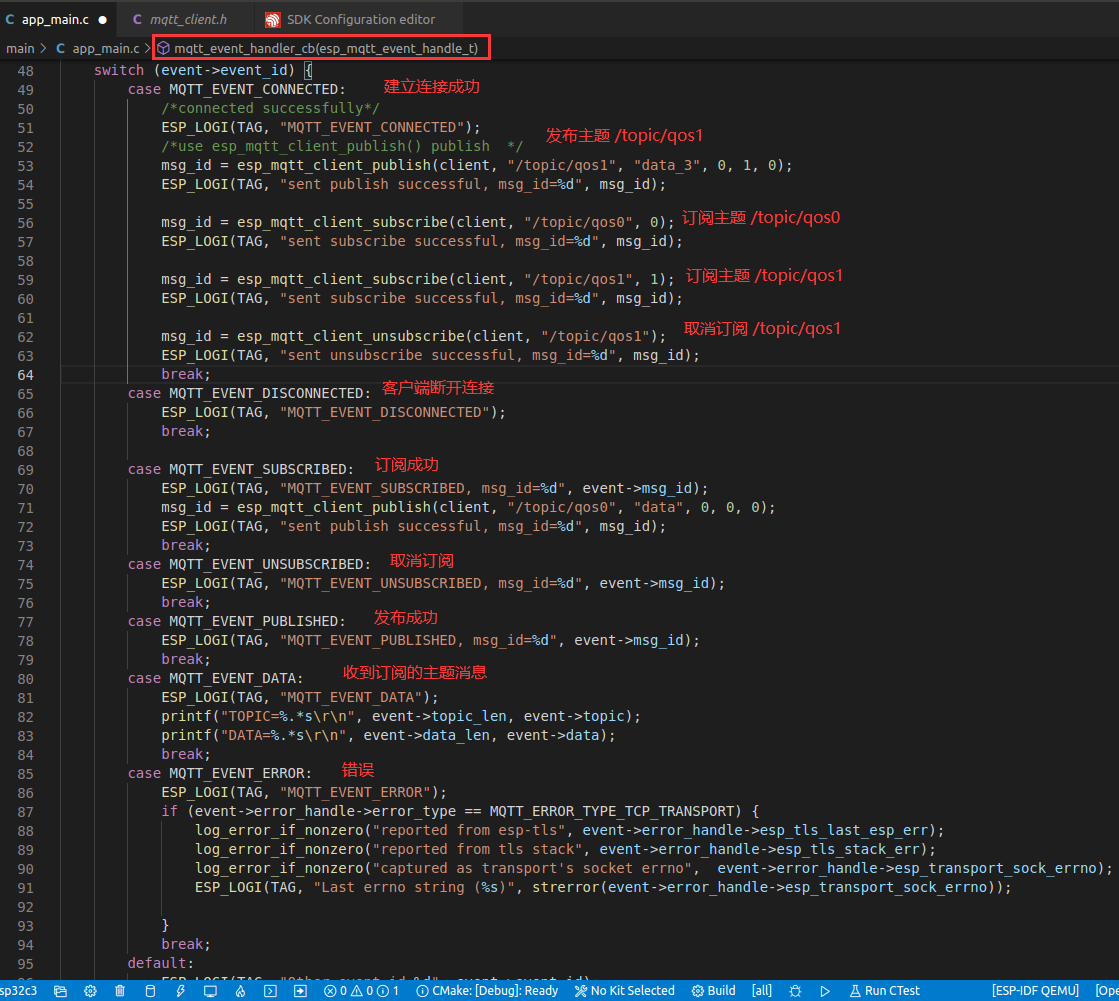Click CMake: [Debug]: Ready status item
The image size is (1119, 1001).
(487, 991)
